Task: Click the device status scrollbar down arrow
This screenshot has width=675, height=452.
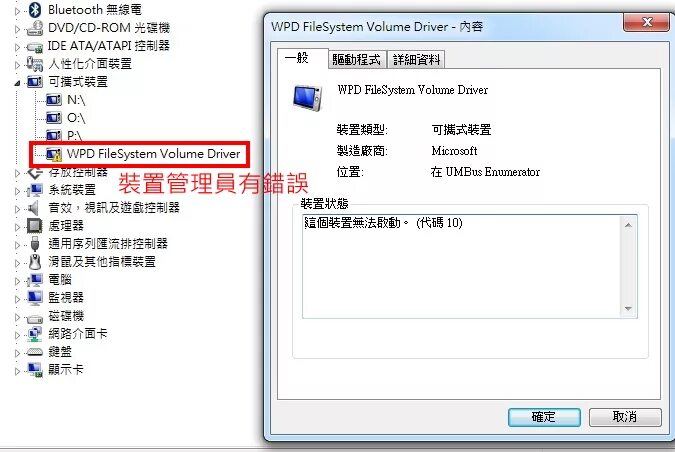Action: pos(628,309)
